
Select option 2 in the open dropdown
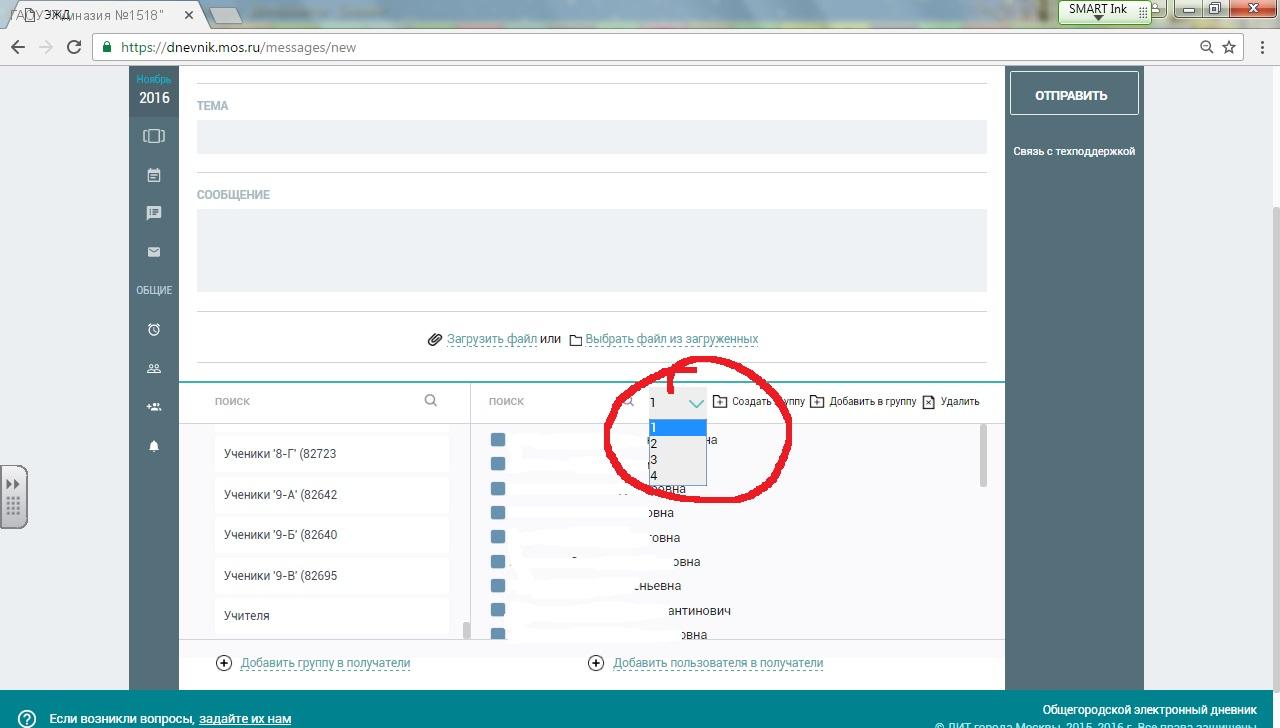point(677,444)
